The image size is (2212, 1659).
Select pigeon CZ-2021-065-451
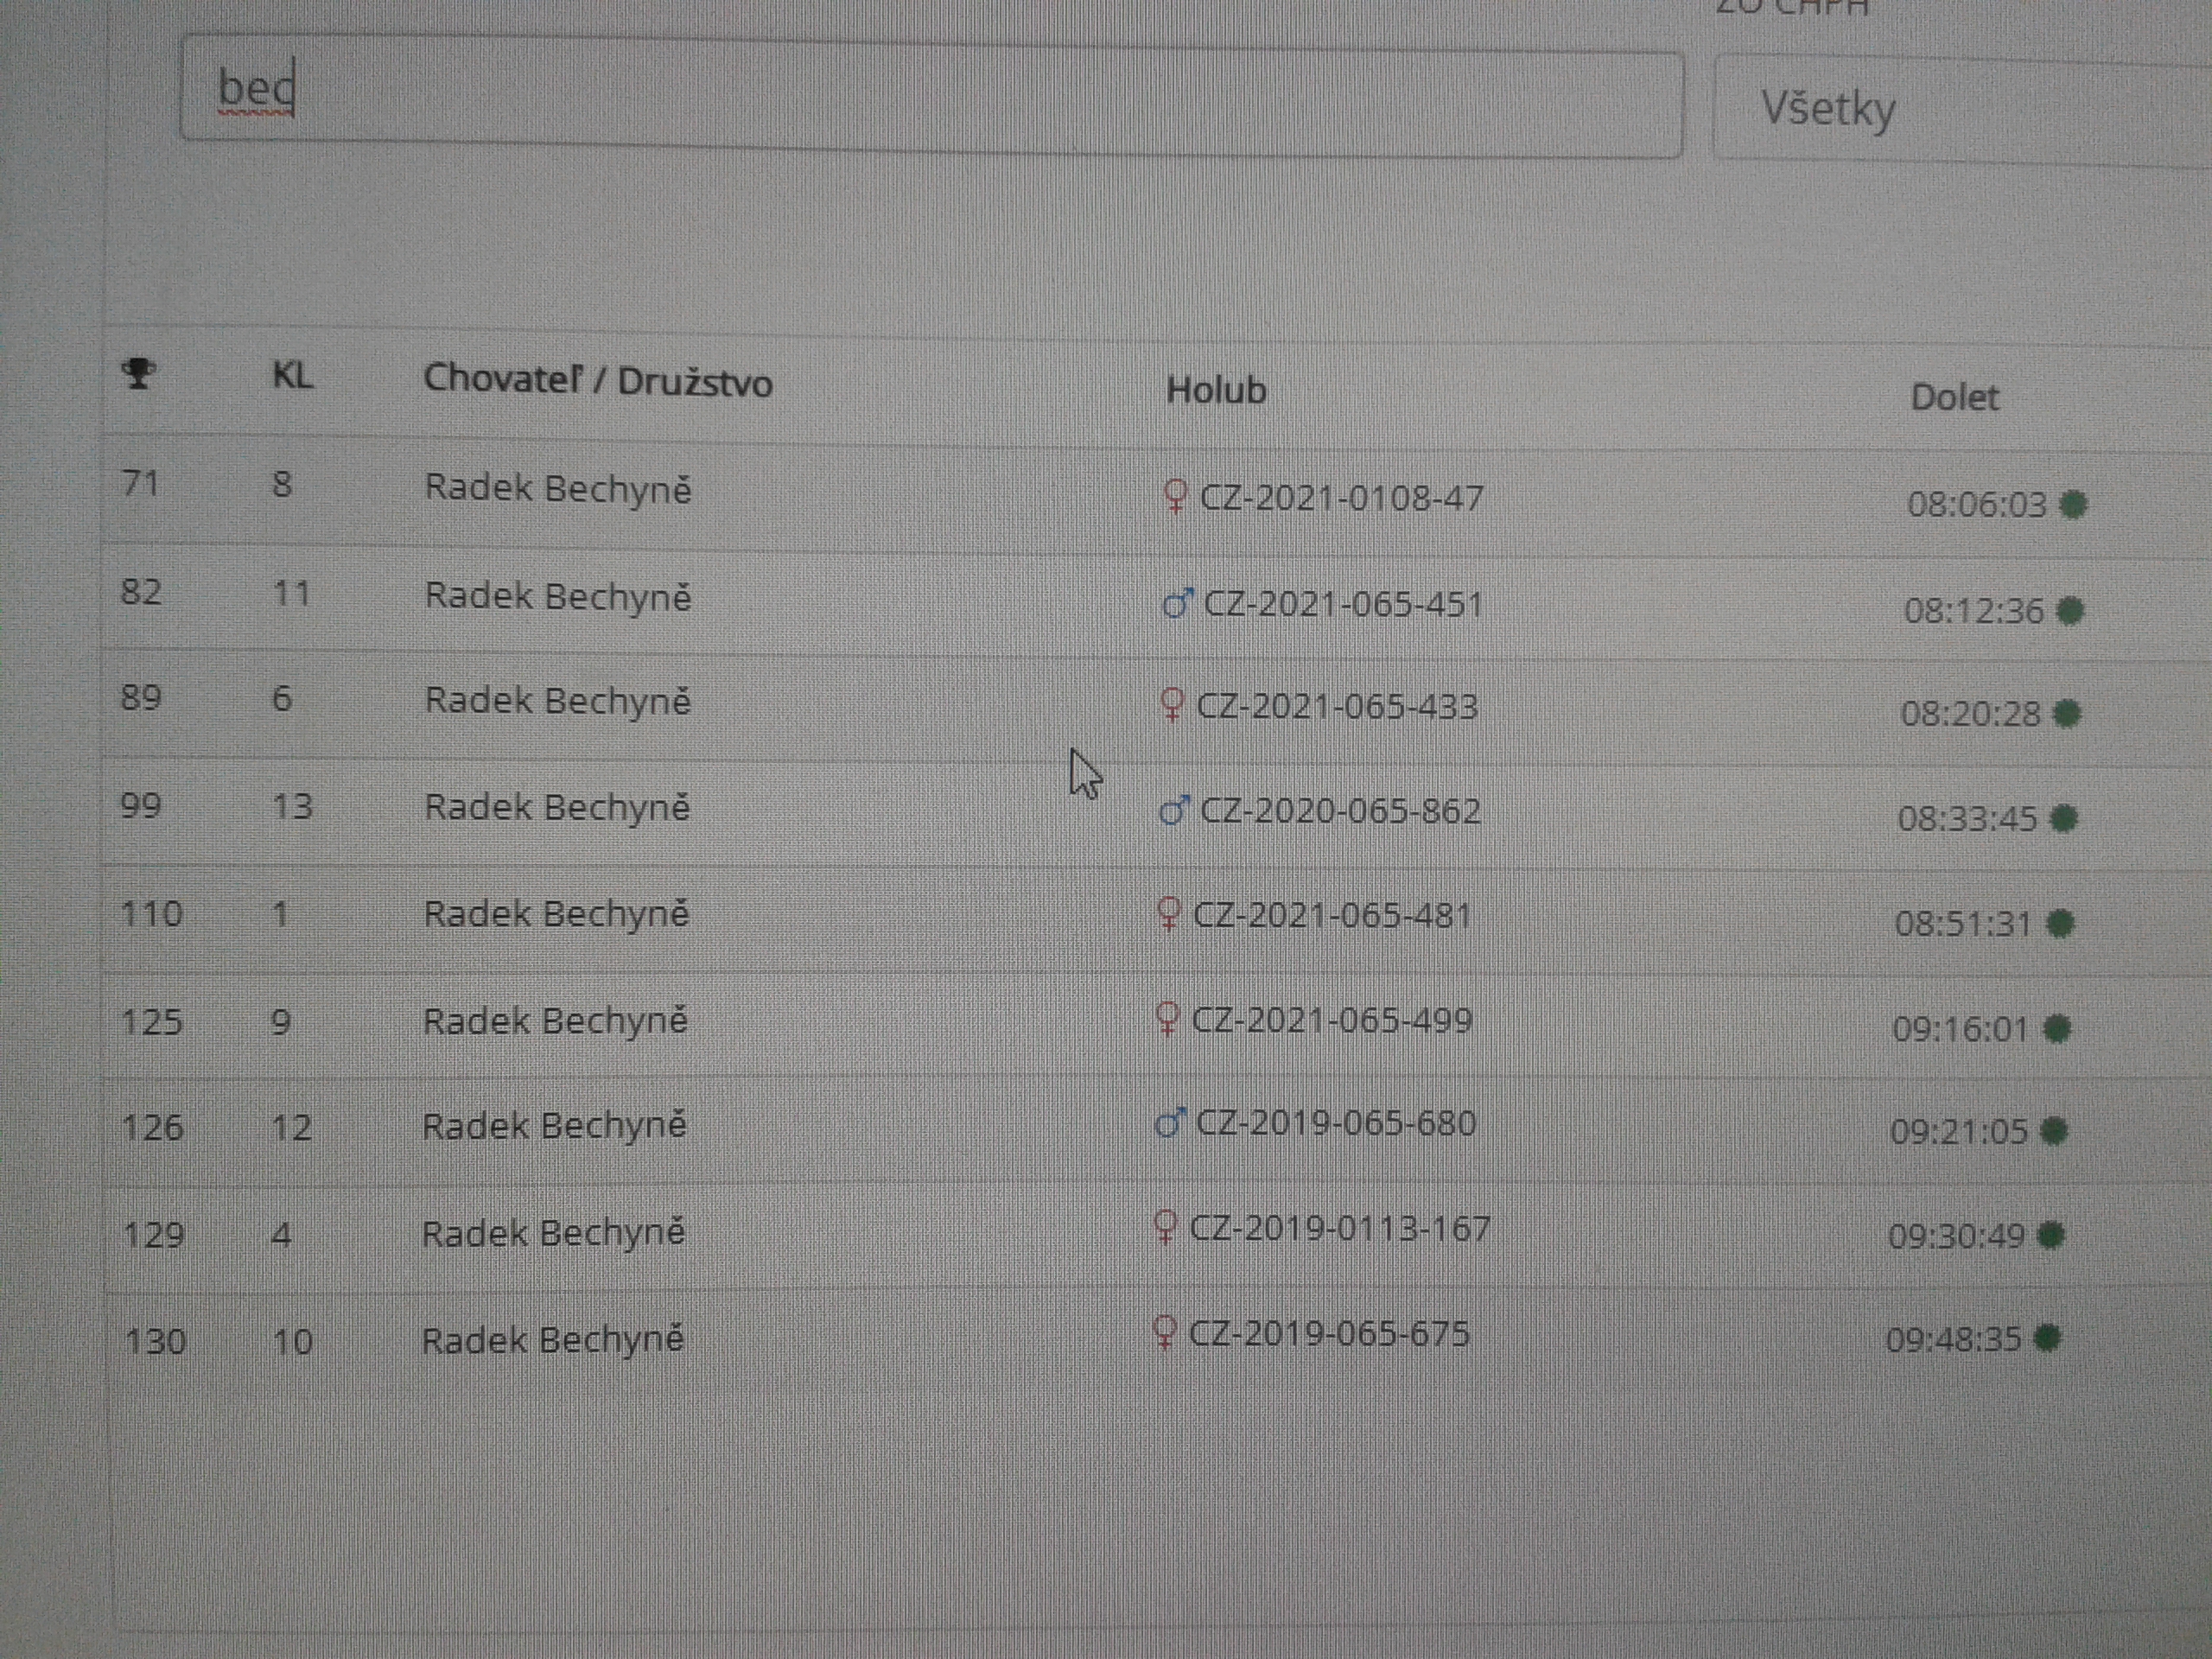[1342, 604]
